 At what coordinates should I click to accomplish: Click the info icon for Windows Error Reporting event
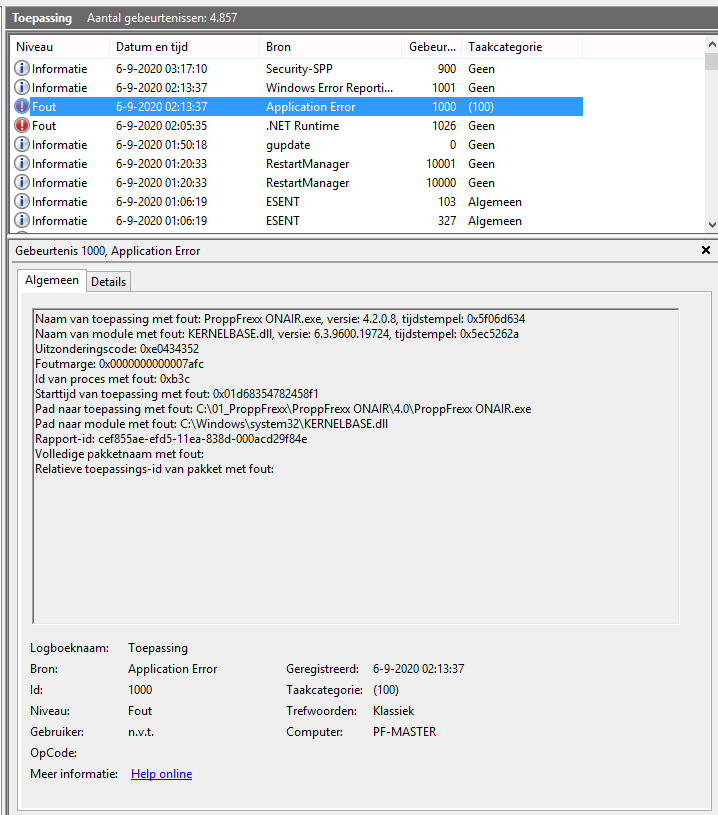pos(22,88)
